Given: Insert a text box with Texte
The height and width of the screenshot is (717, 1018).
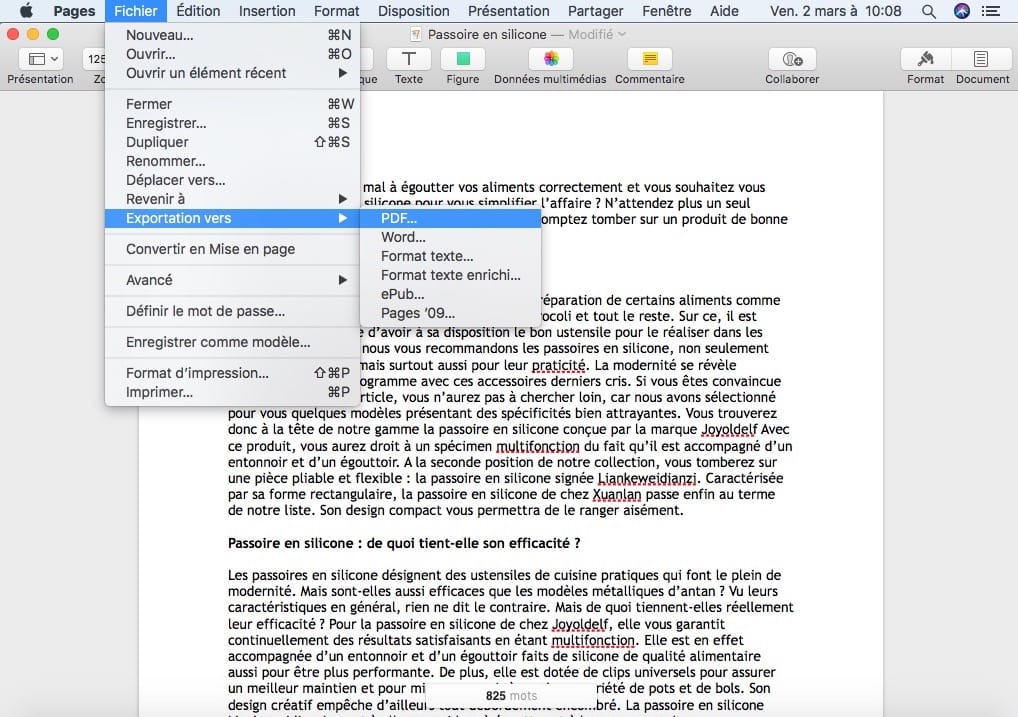Looking at the screenshot, I should click(x=408, y=59).
